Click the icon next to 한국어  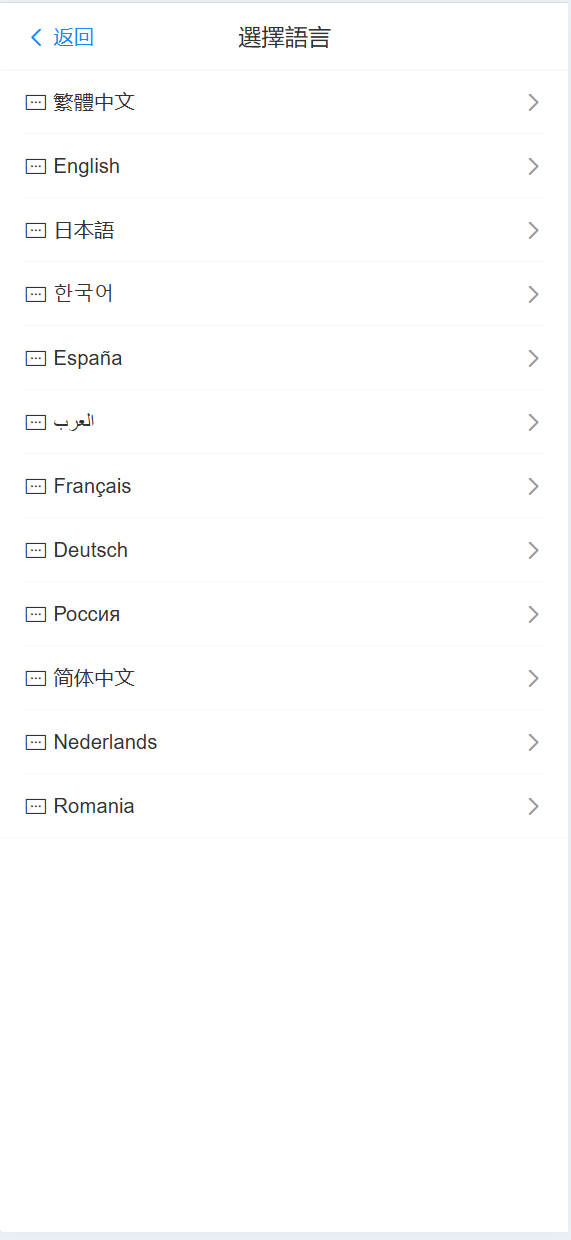point(36,294)
